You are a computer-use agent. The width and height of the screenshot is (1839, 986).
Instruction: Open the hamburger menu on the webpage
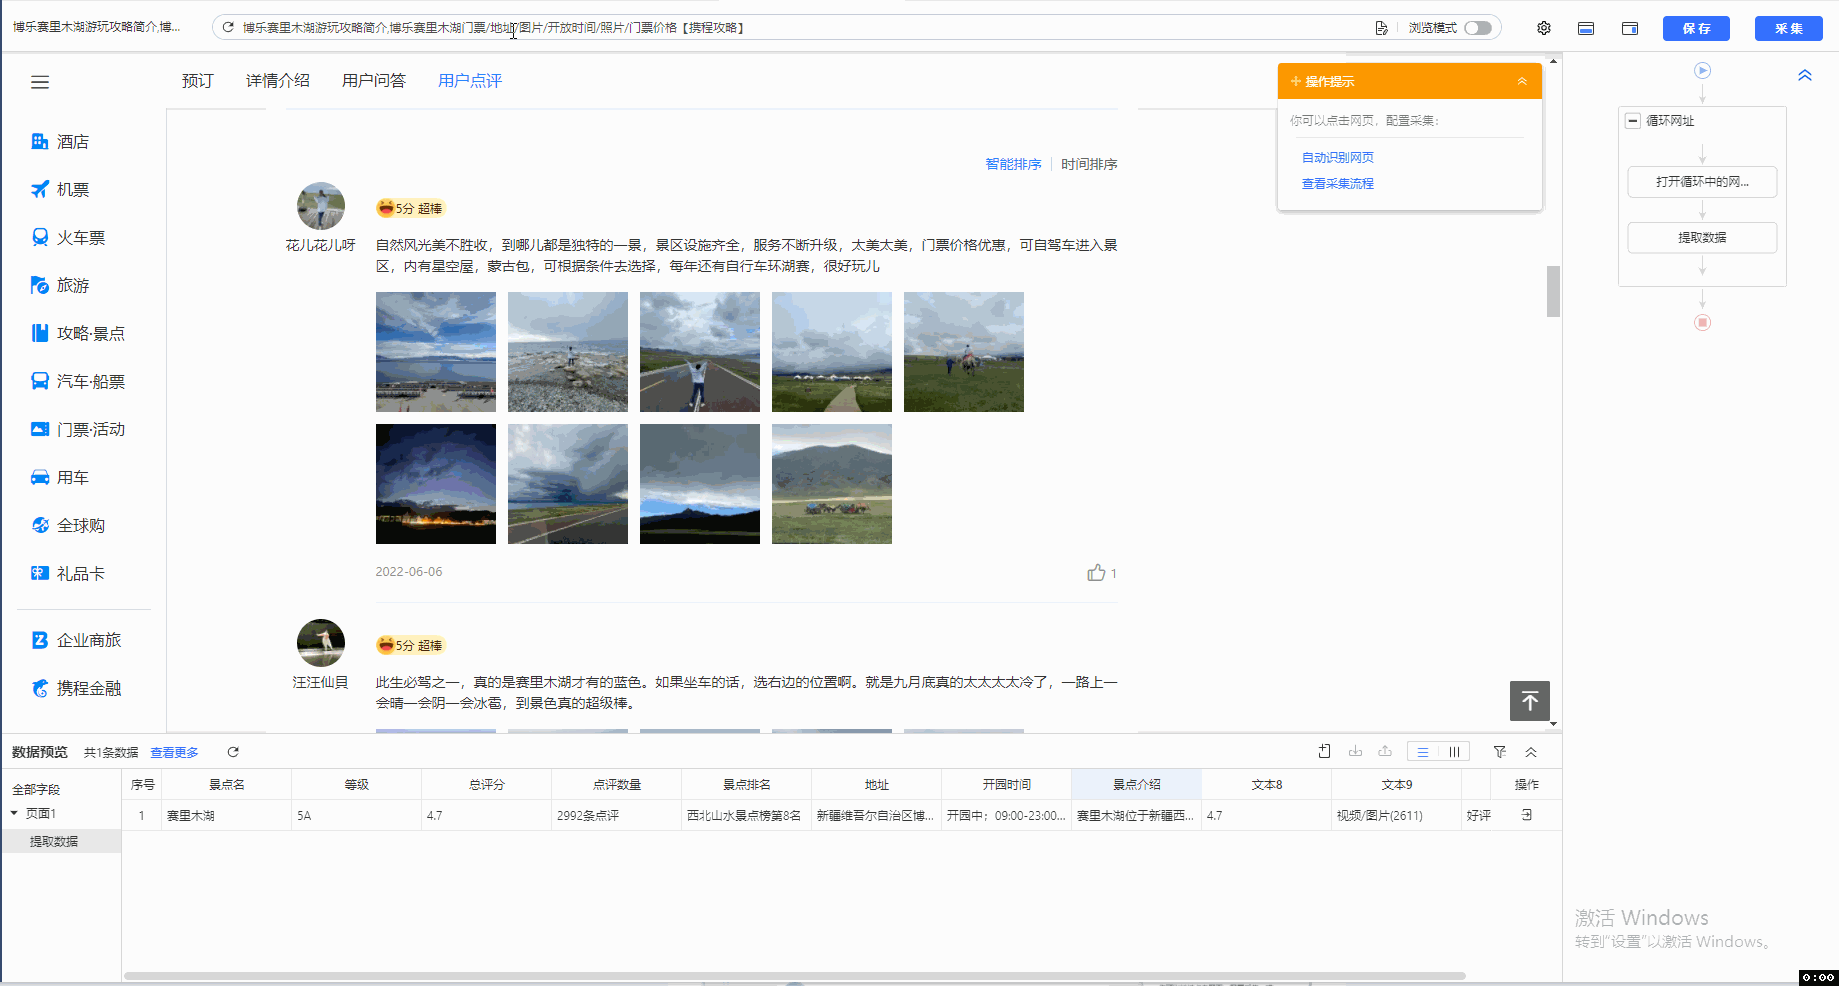40,82
